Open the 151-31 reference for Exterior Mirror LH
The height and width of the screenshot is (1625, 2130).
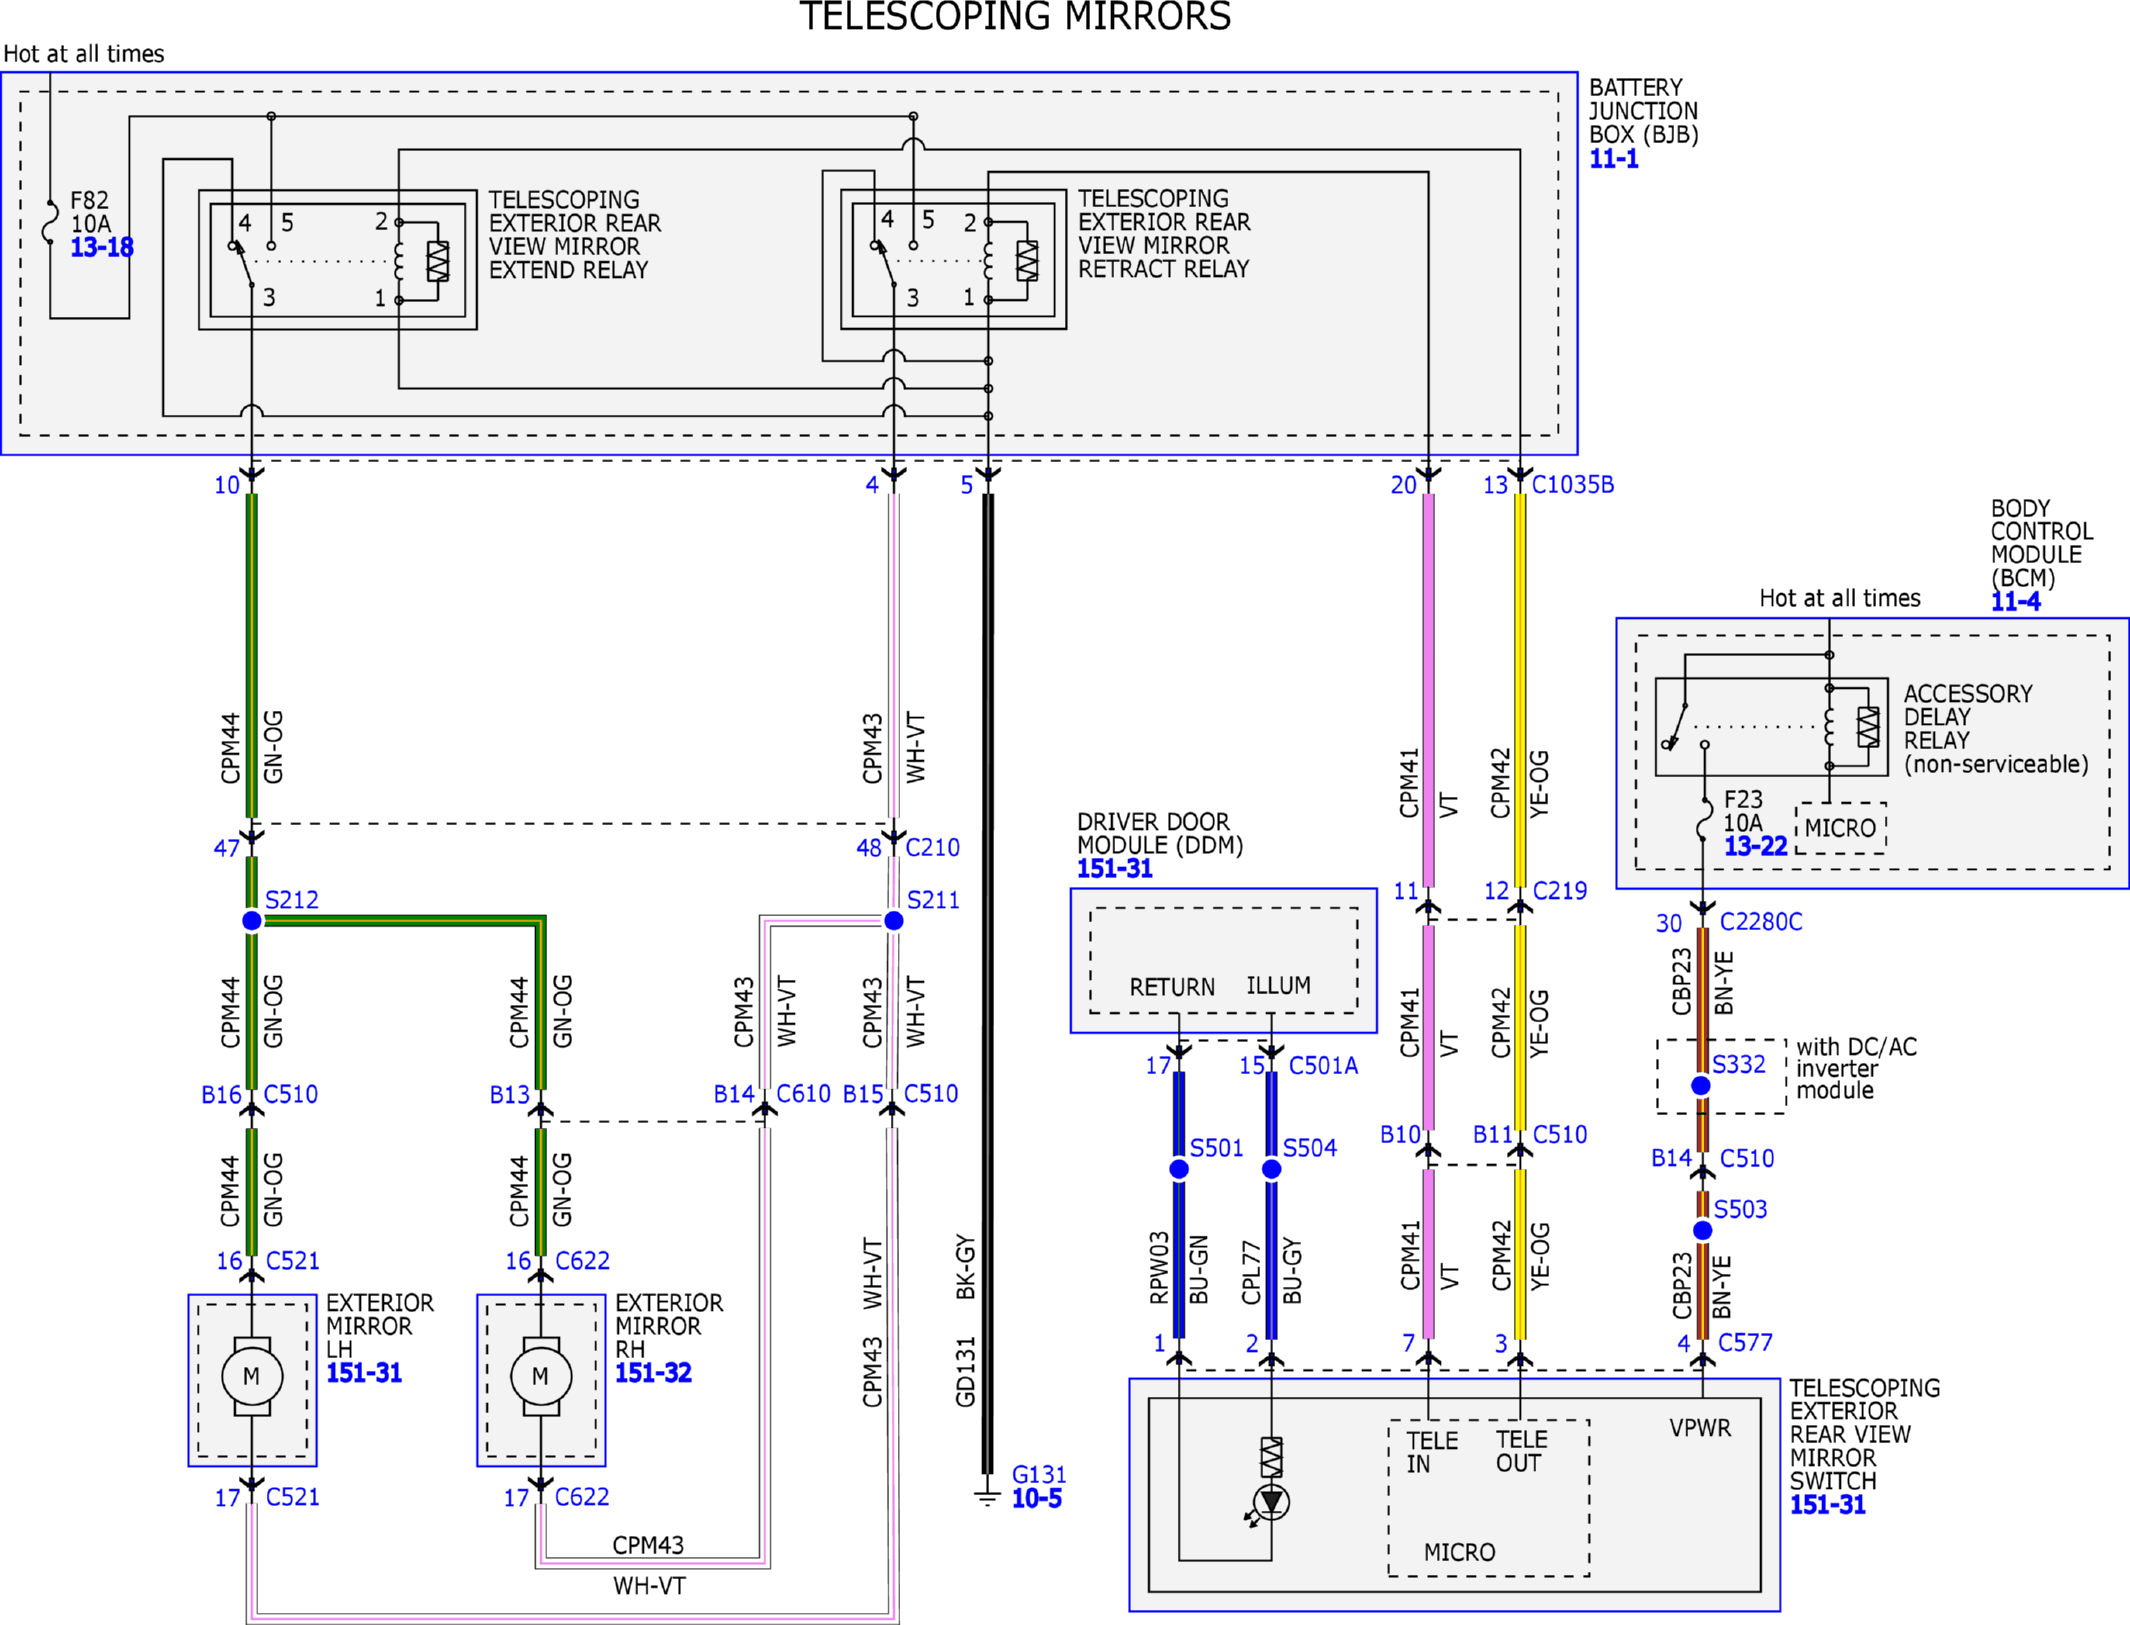(364, 1373)
